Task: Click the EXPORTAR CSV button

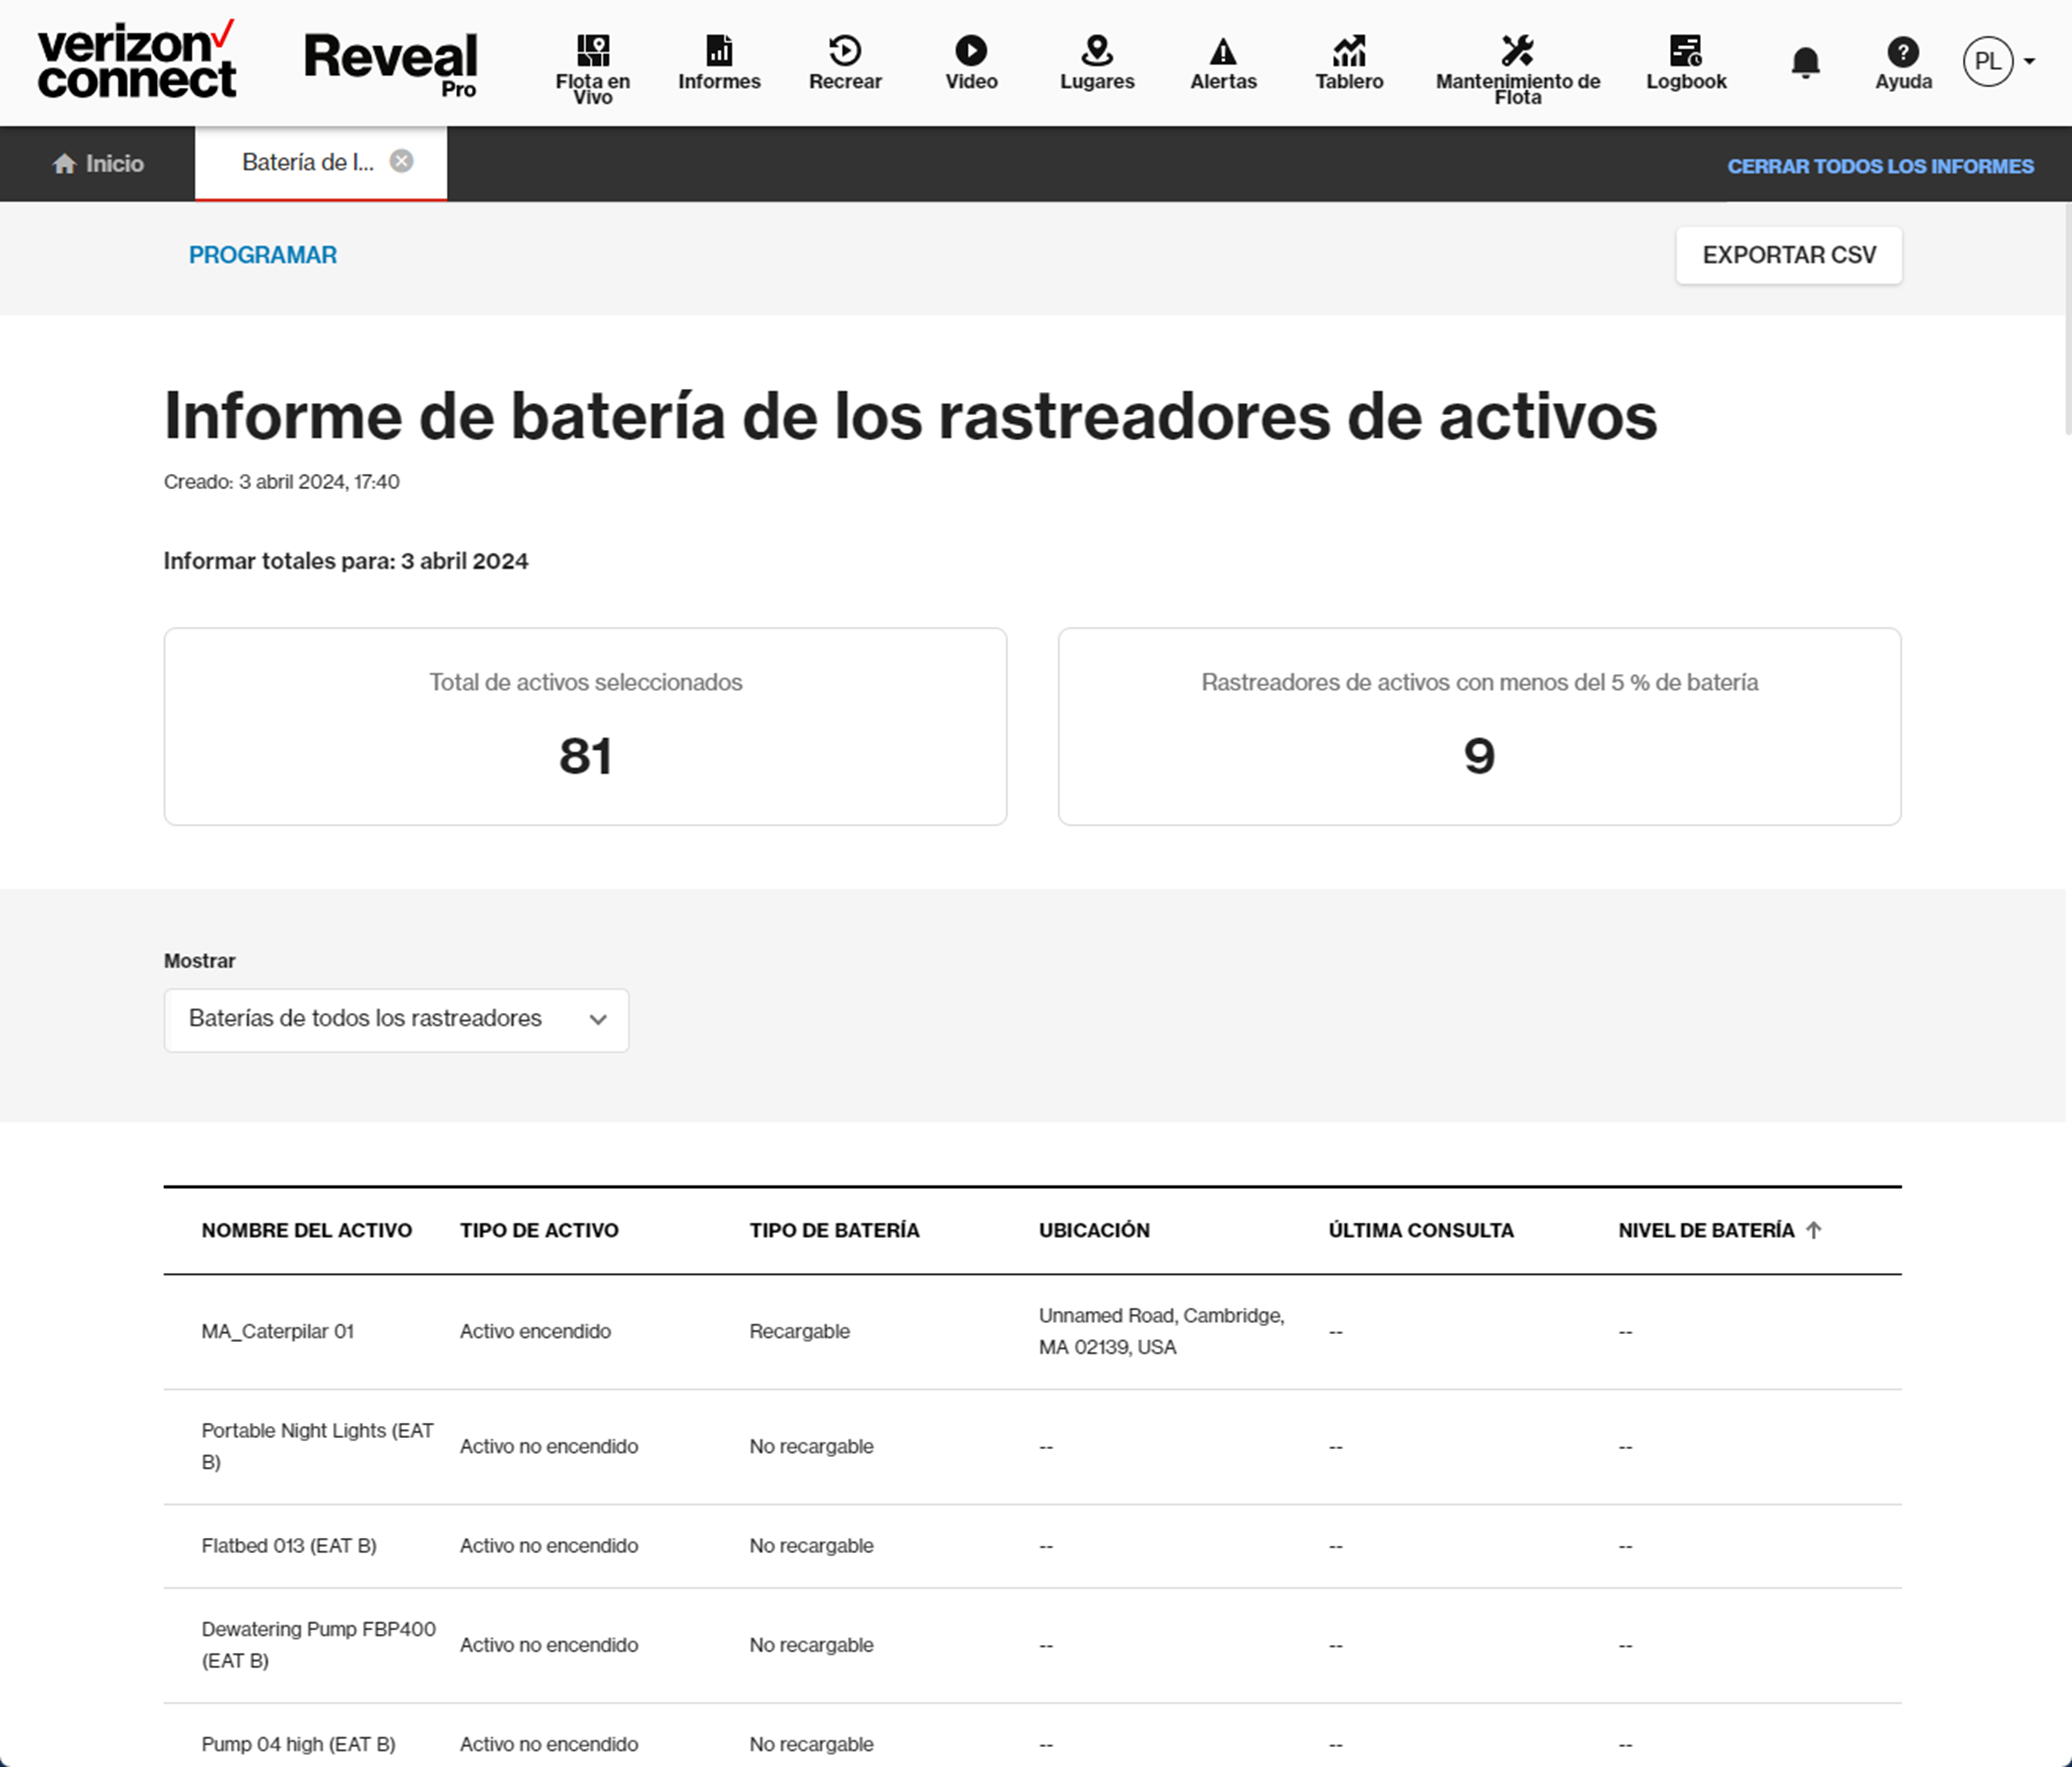Action: (x=1789, y=255)
